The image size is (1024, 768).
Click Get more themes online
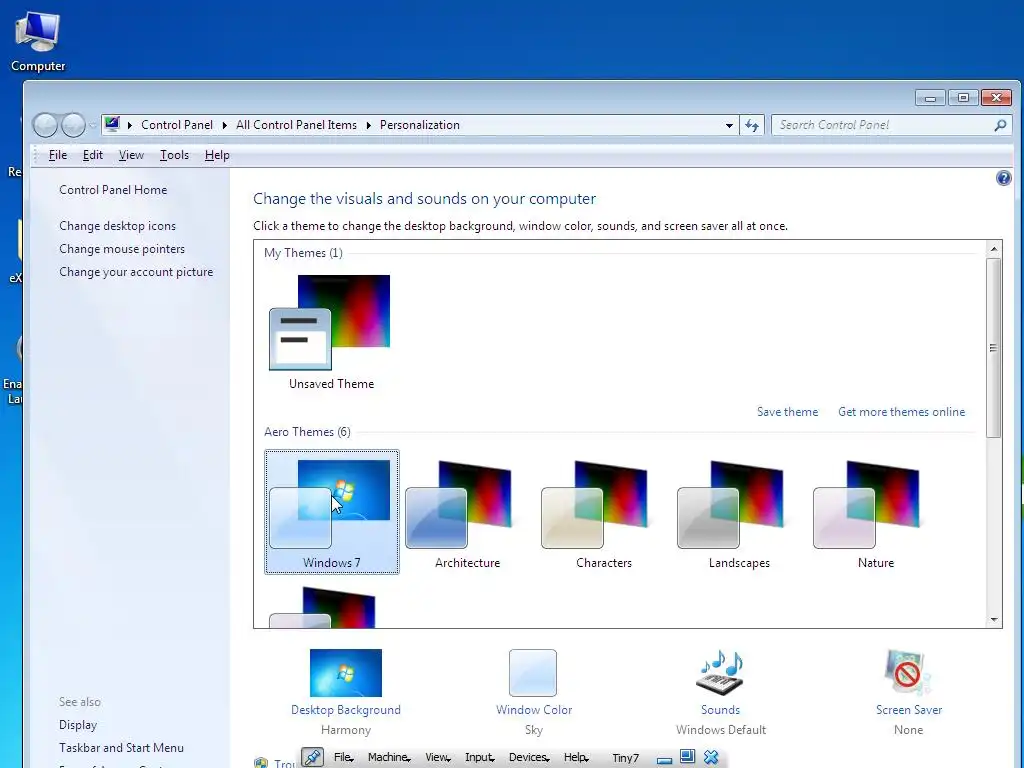pos(901,411)
